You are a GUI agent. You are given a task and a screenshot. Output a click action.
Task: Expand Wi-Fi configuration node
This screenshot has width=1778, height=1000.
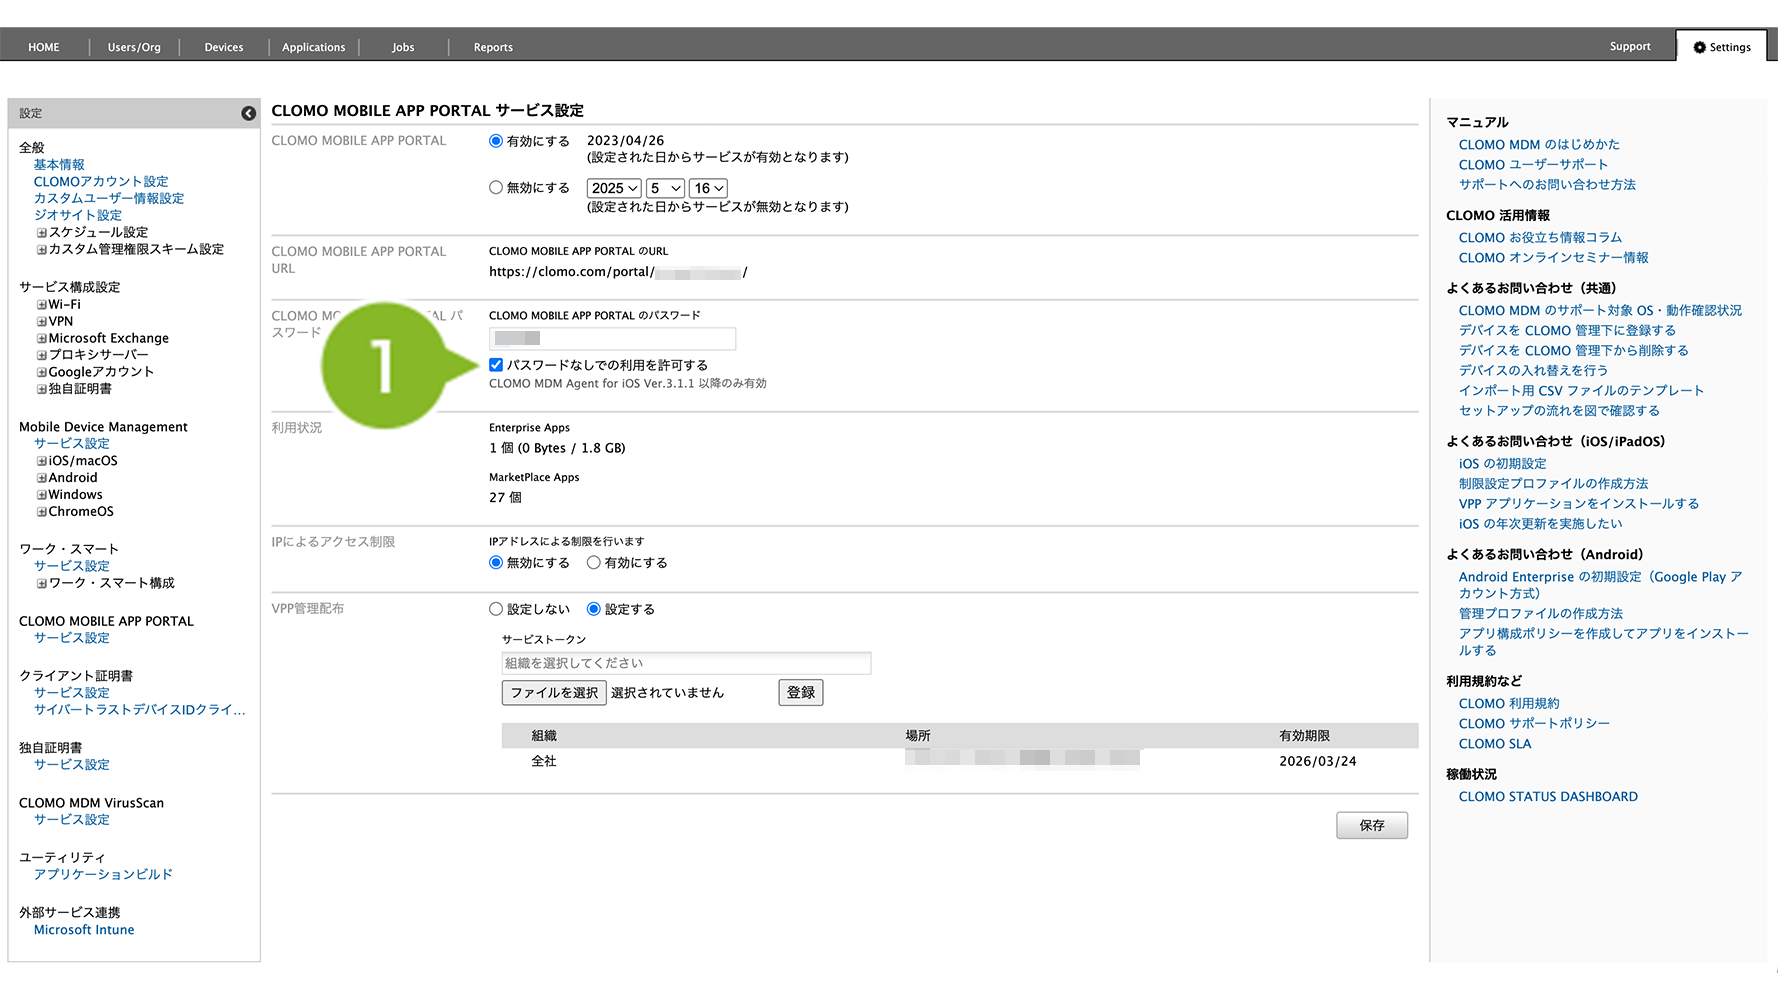pos(42,305)
